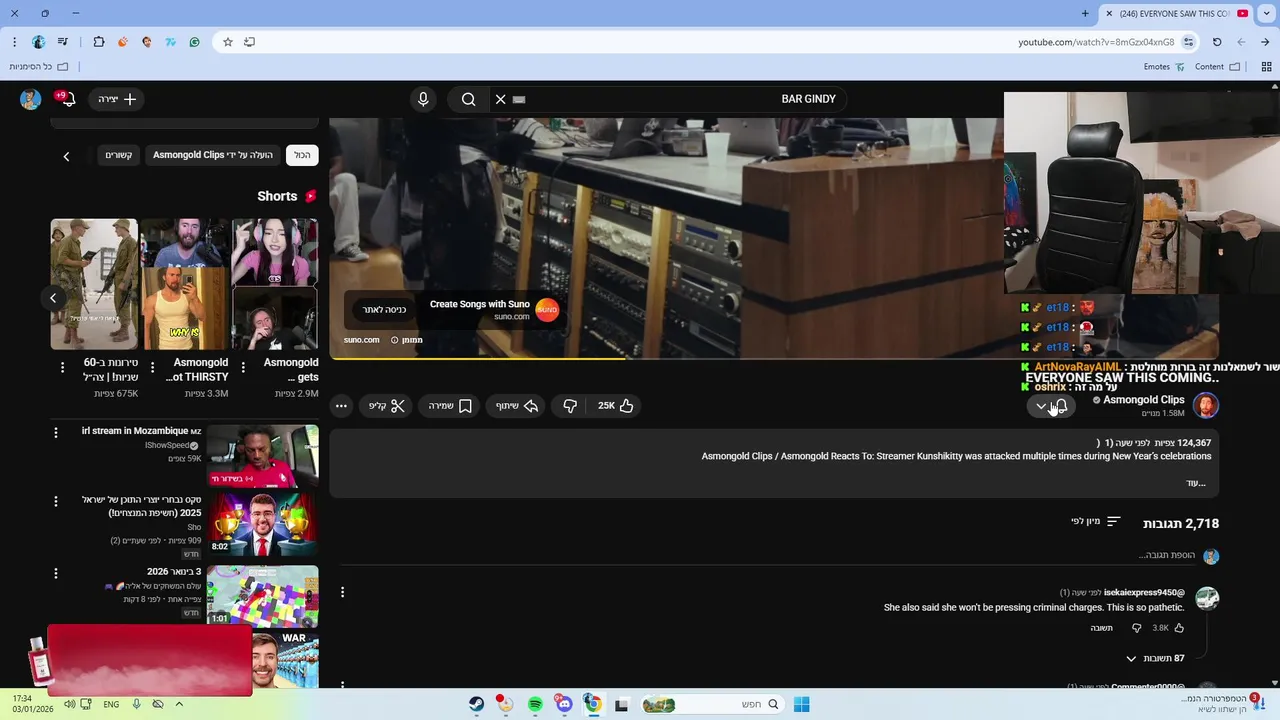
Task: Open the video's more actions (three dots)
Action: pyautogui.click(x=341, y=405)
